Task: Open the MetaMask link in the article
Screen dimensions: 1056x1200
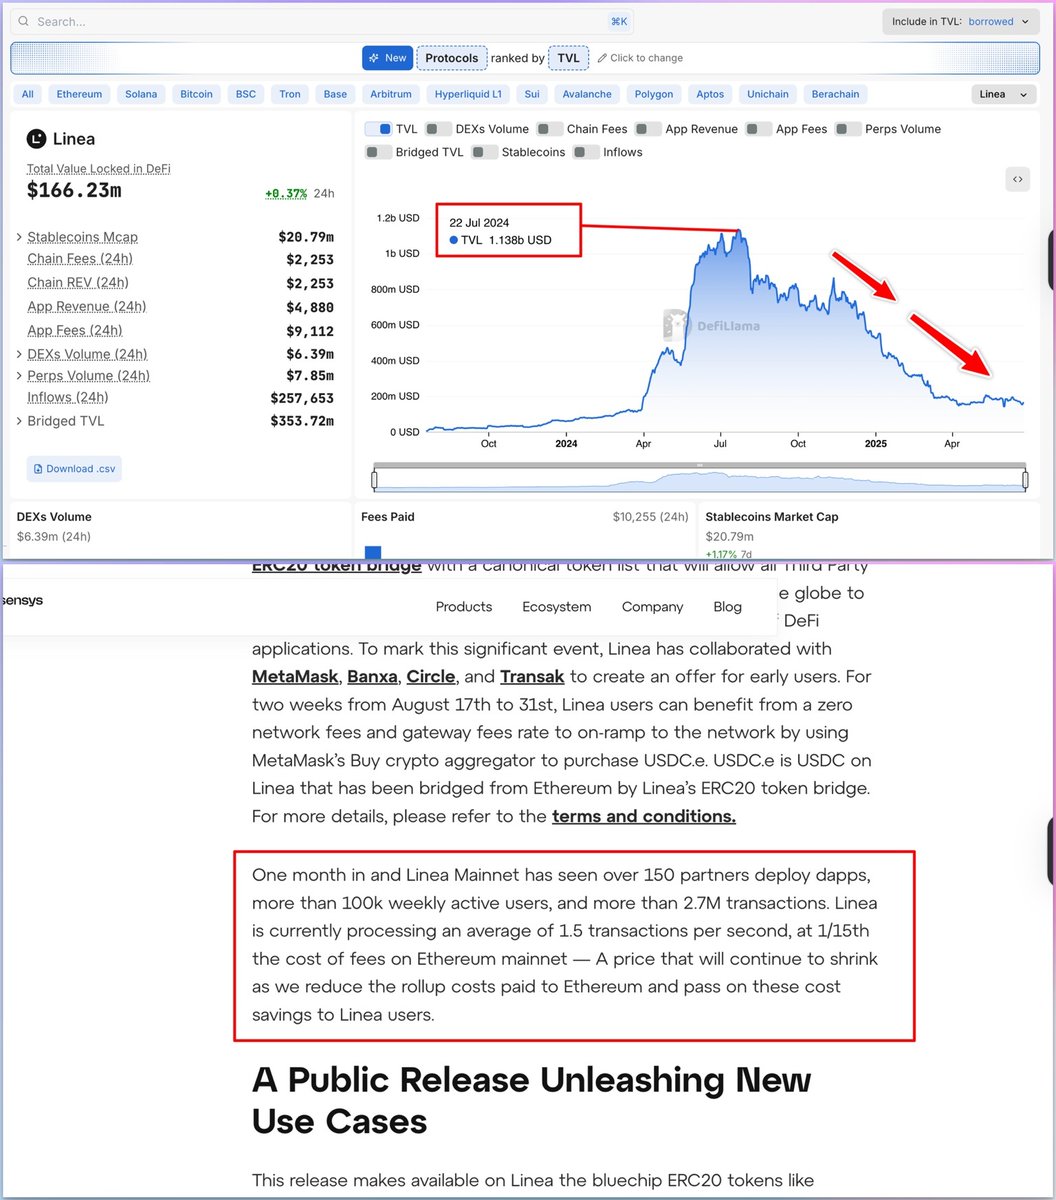Action: pos(295,677)
